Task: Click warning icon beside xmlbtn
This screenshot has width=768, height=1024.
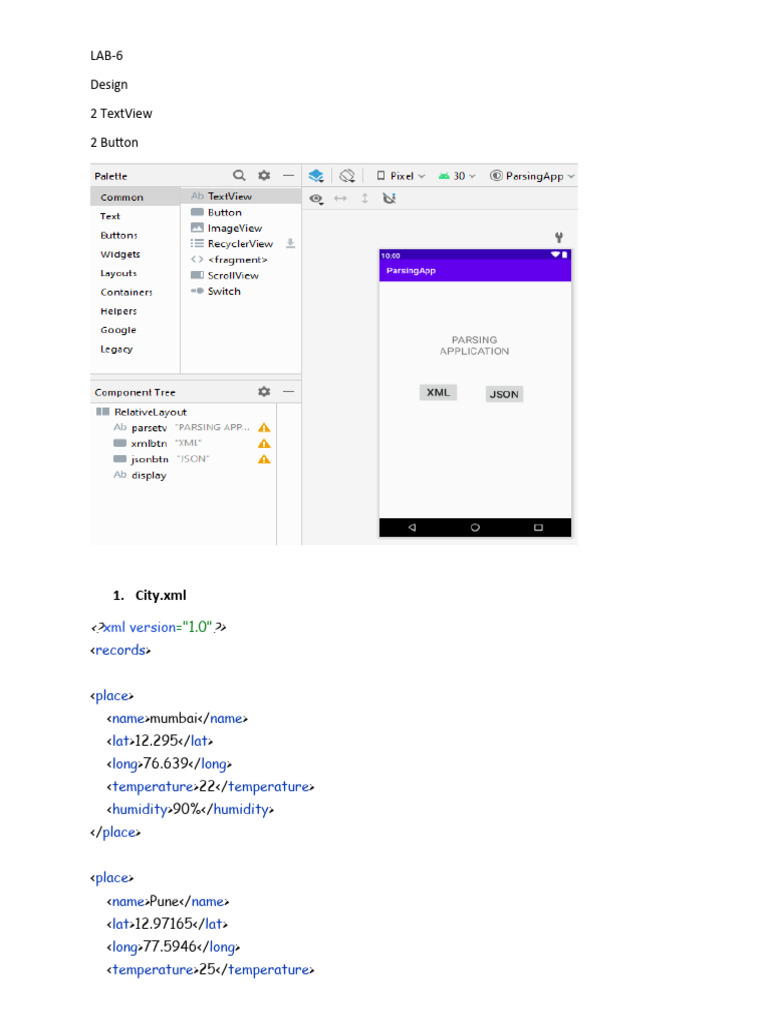Action: [x=264, y=443]
